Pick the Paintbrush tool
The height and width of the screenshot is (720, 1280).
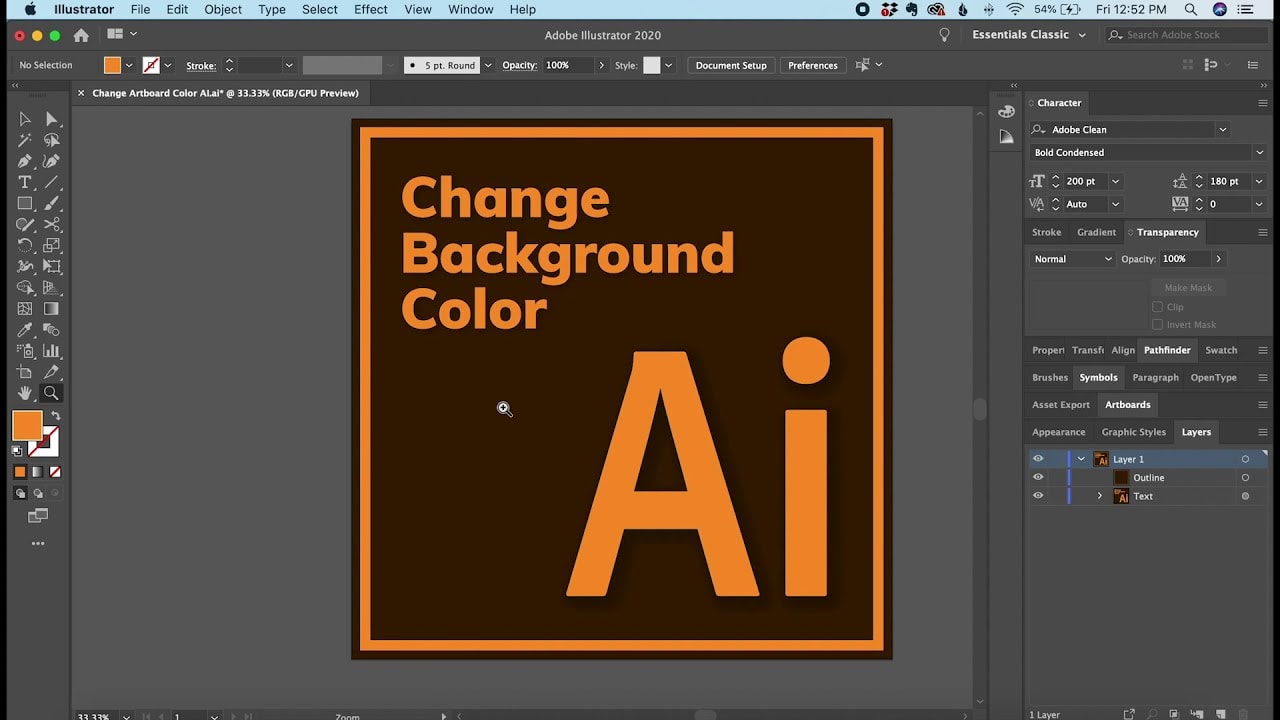pyautogui.click(x=51, y=203)
